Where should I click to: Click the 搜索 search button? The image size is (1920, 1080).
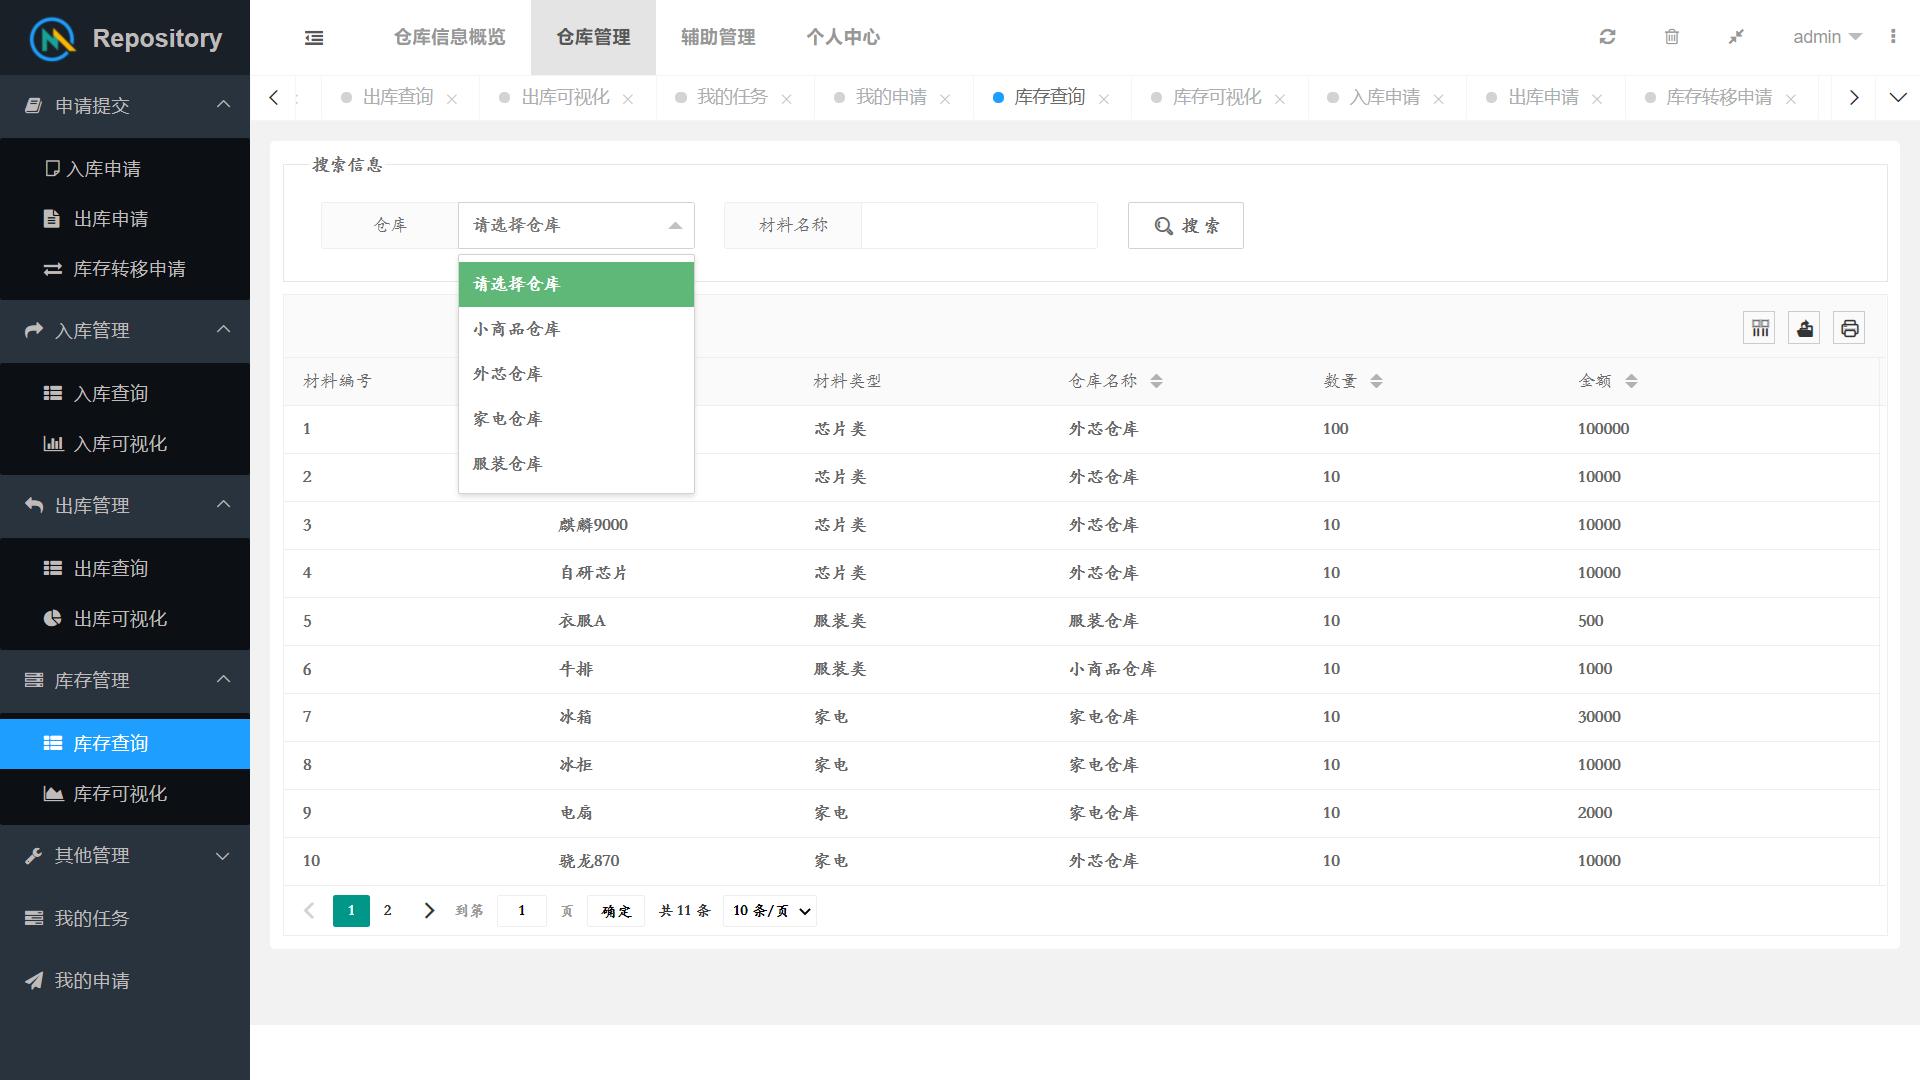[1185, 226]
